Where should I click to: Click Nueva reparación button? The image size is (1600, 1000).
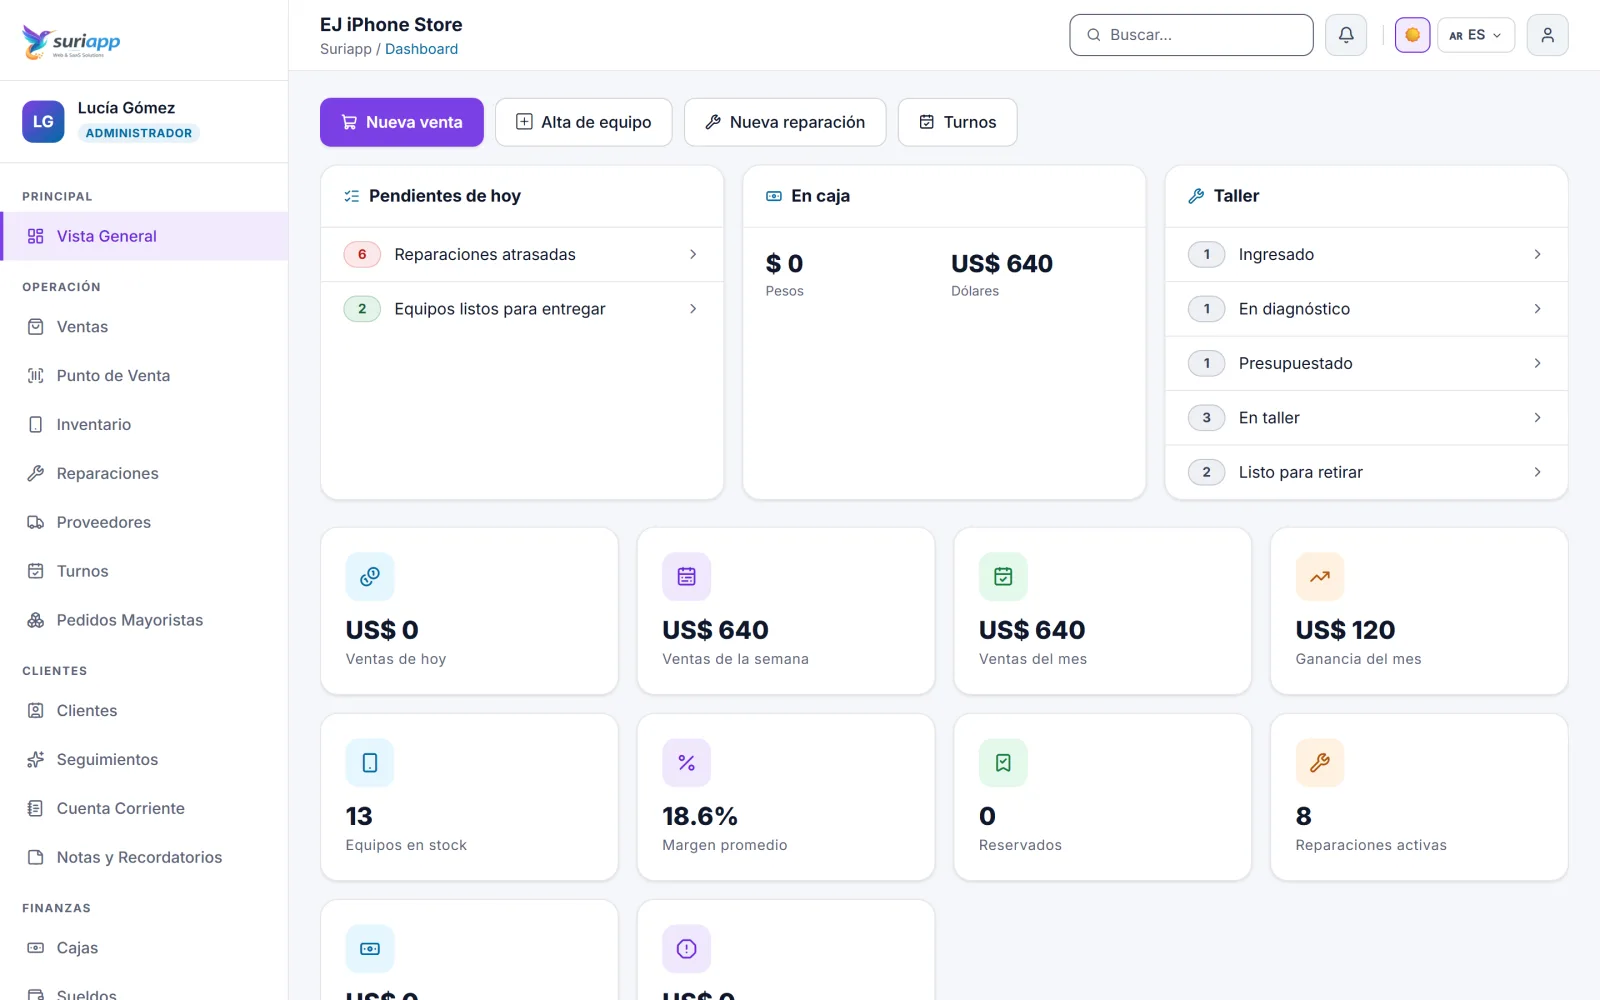785,122
